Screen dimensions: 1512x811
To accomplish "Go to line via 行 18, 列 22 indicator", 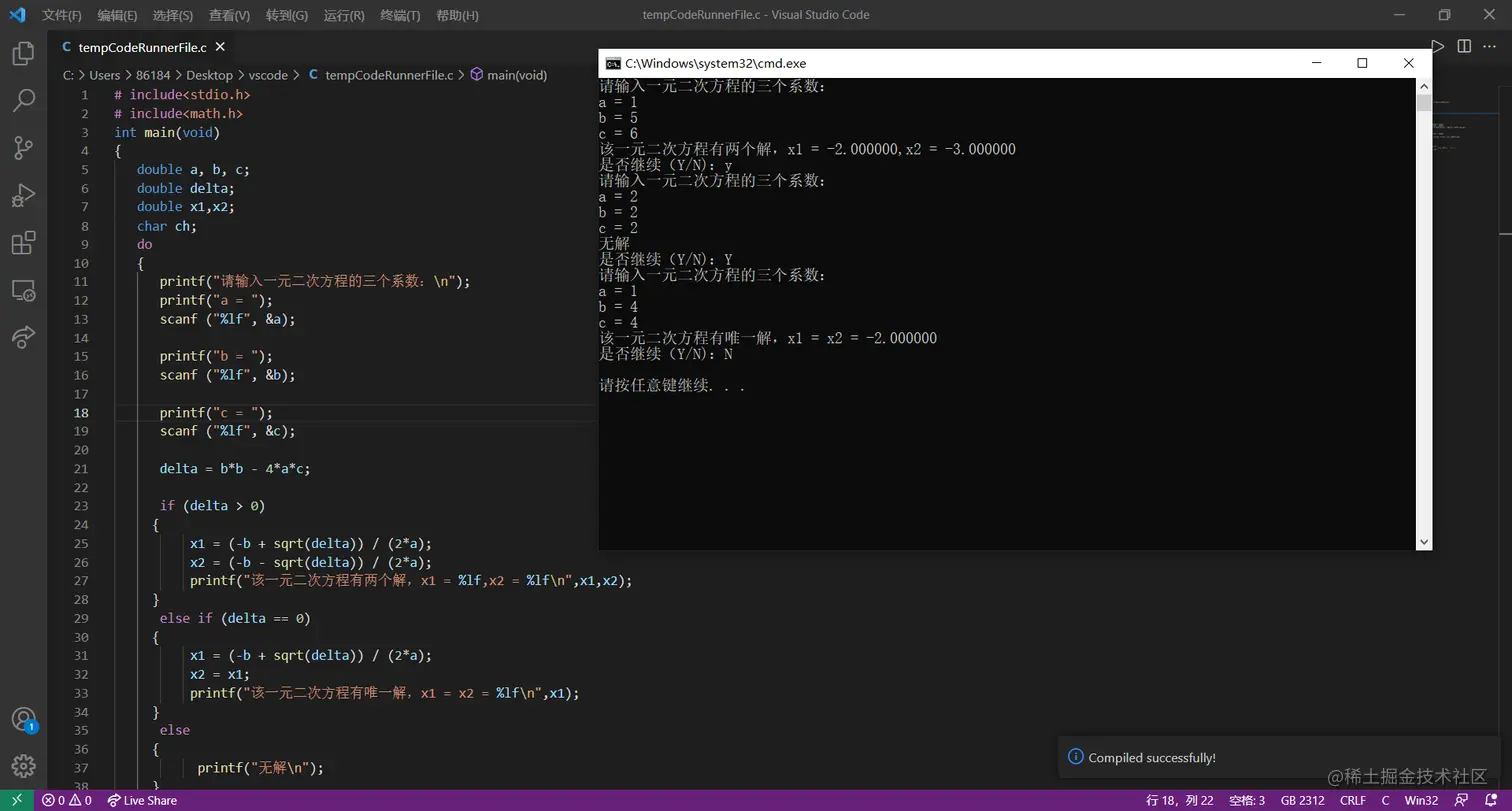I will point(1180,800).
